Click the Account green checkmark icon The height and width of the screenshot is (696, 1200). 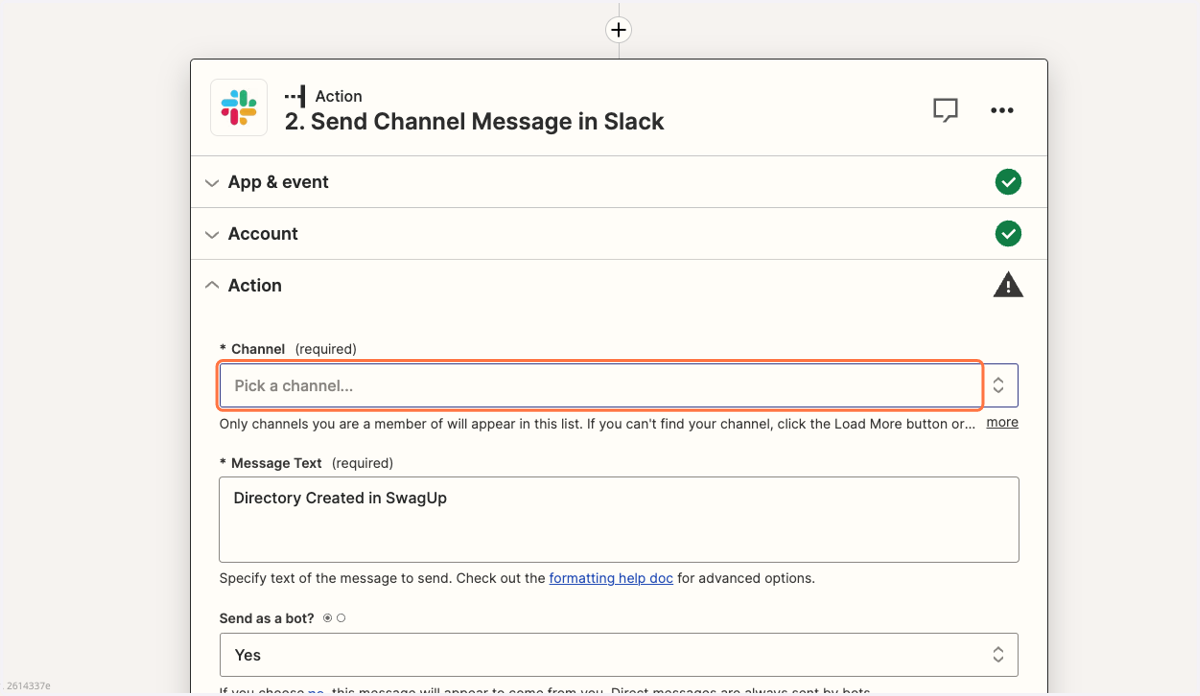1008,234
